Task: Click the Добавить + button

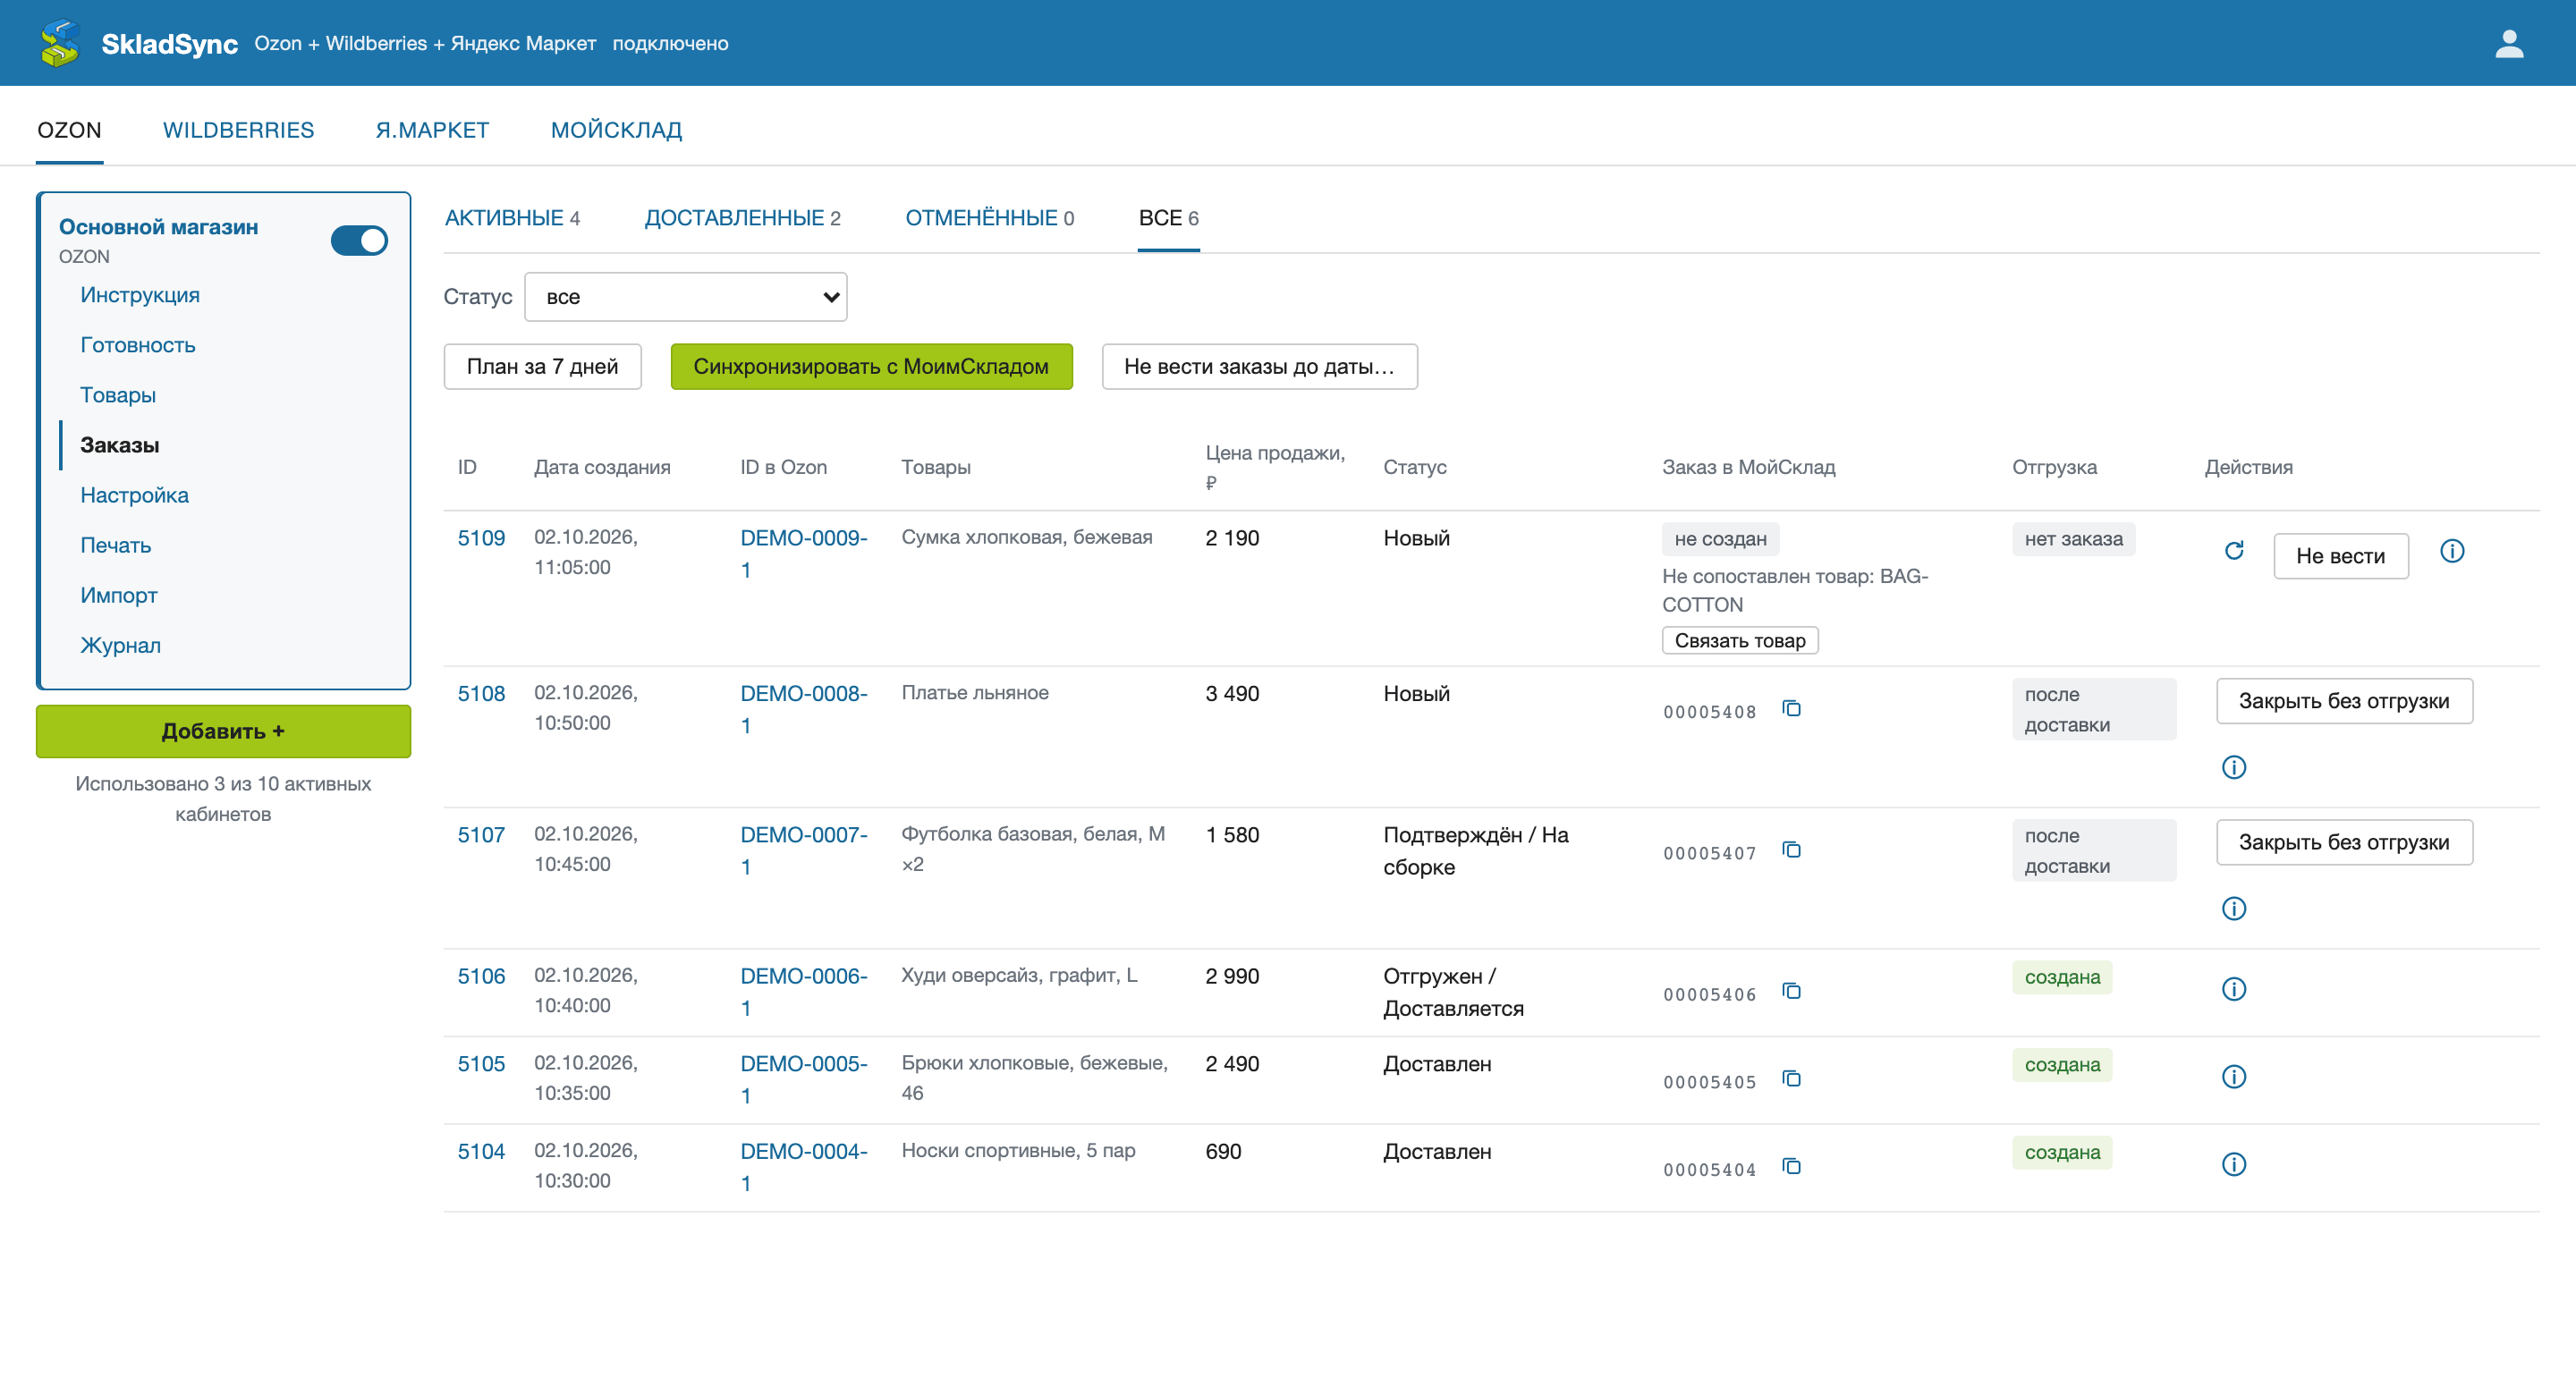Action: [x=223, y=731]
